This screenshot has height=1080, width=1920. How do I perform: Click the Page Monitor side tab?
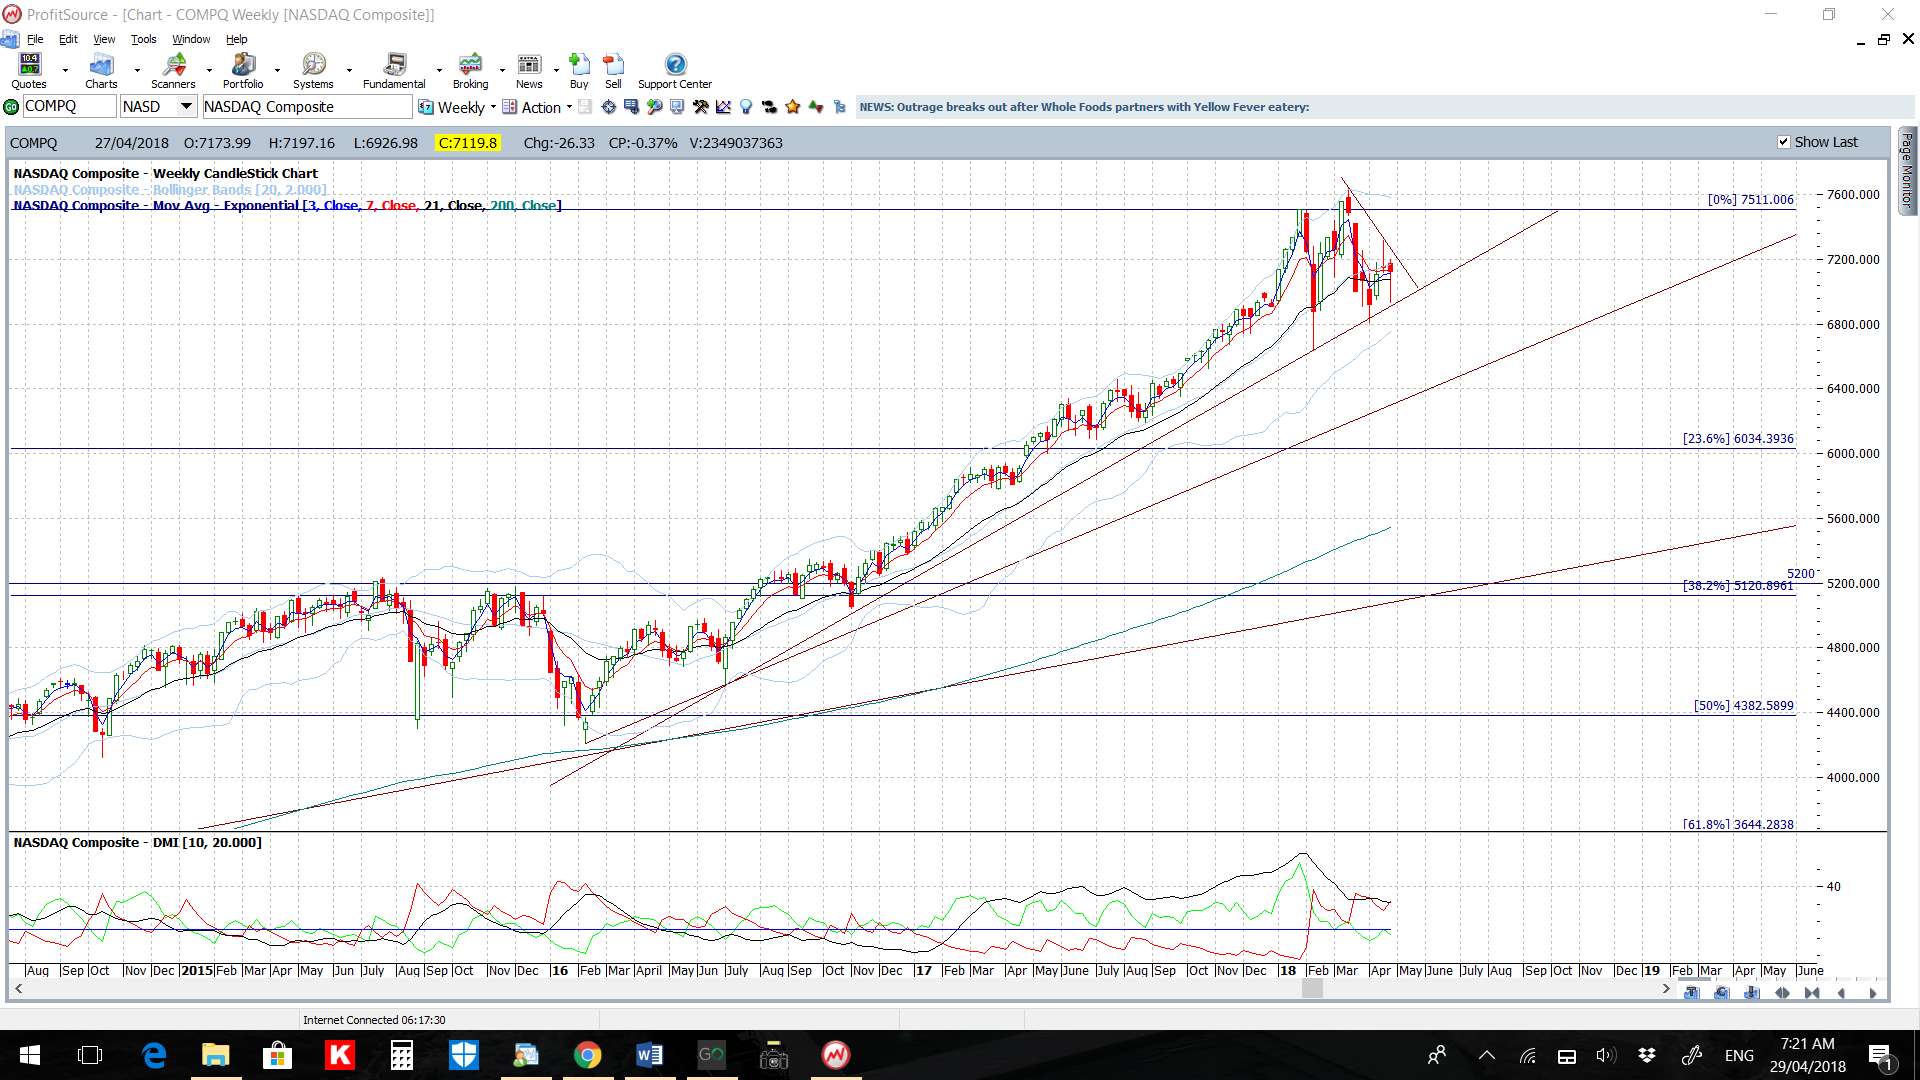(1907, 170)
